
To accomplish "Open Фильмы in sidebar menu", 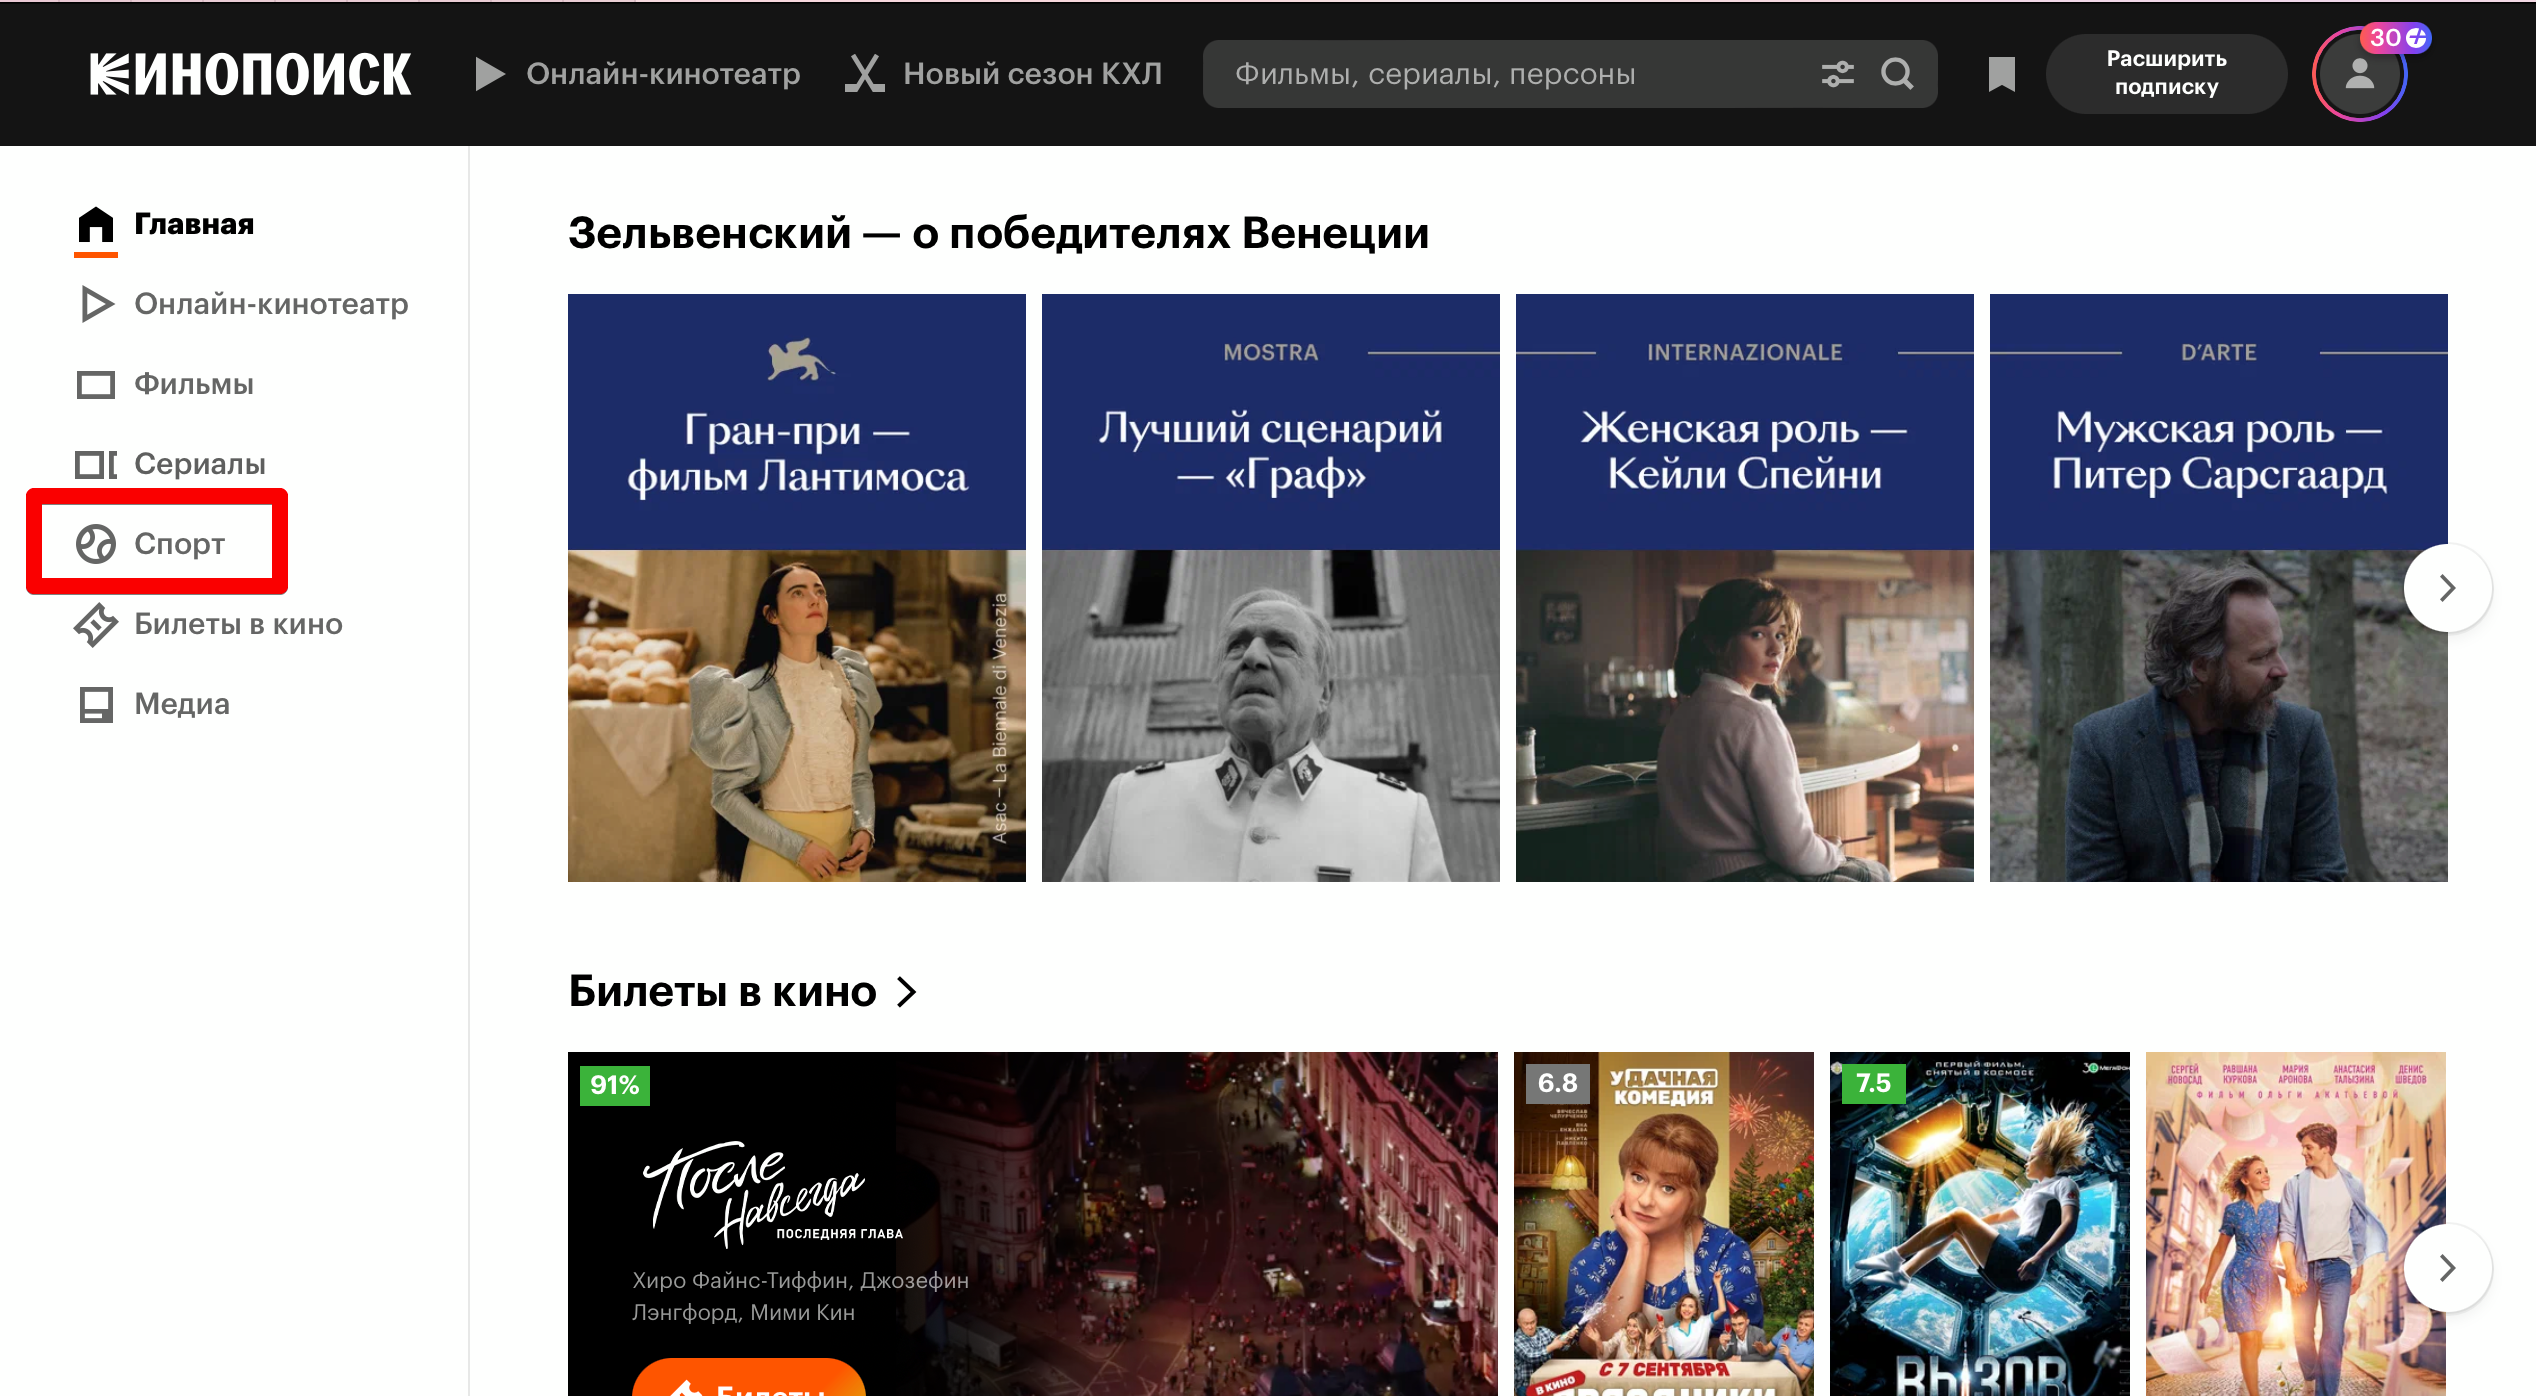I will tap(193, 384).
